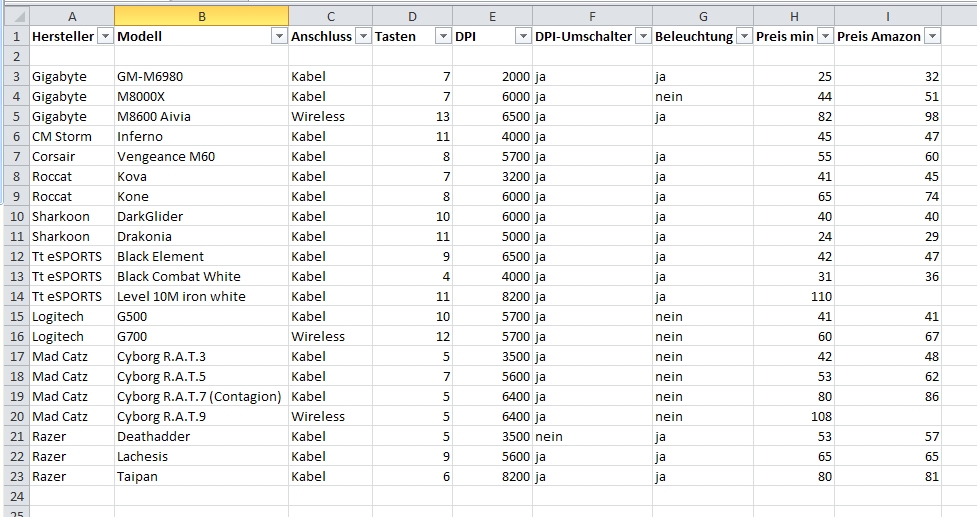
Task: Click the cell Level 10M iron white
Action: (x=201, y=296)
